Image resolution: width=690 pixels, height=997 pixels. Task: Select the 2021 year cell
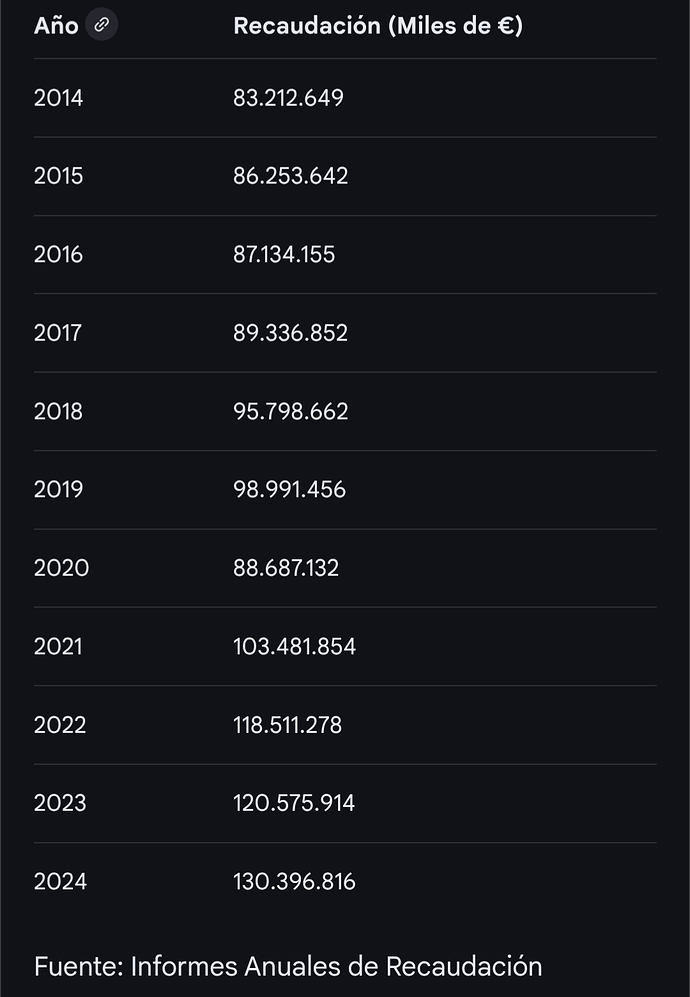[x=58, y=646]
